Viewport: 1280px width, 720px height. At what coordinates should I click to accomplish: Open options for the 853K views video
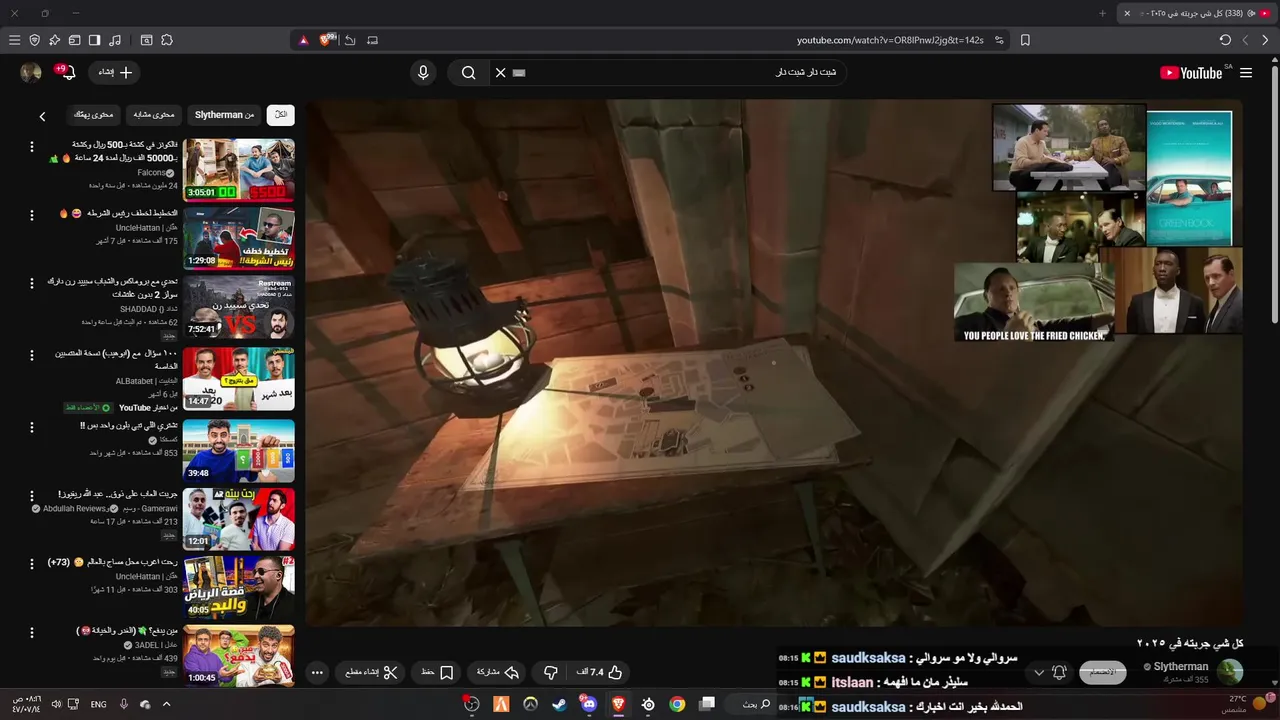coord(32,427)
